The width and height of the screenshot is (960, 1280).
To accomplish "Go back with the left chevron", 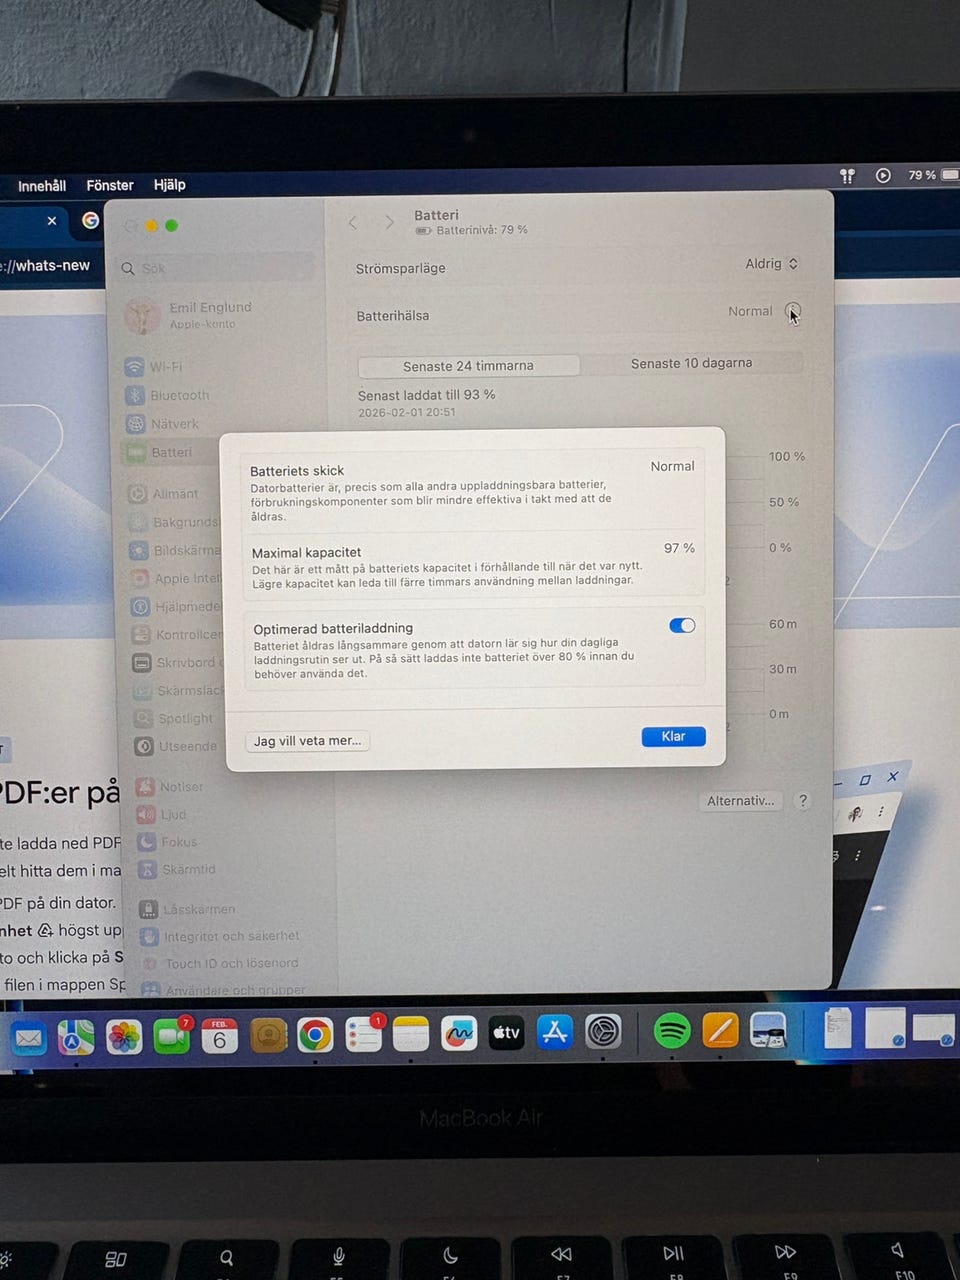I will click(352, 222).
